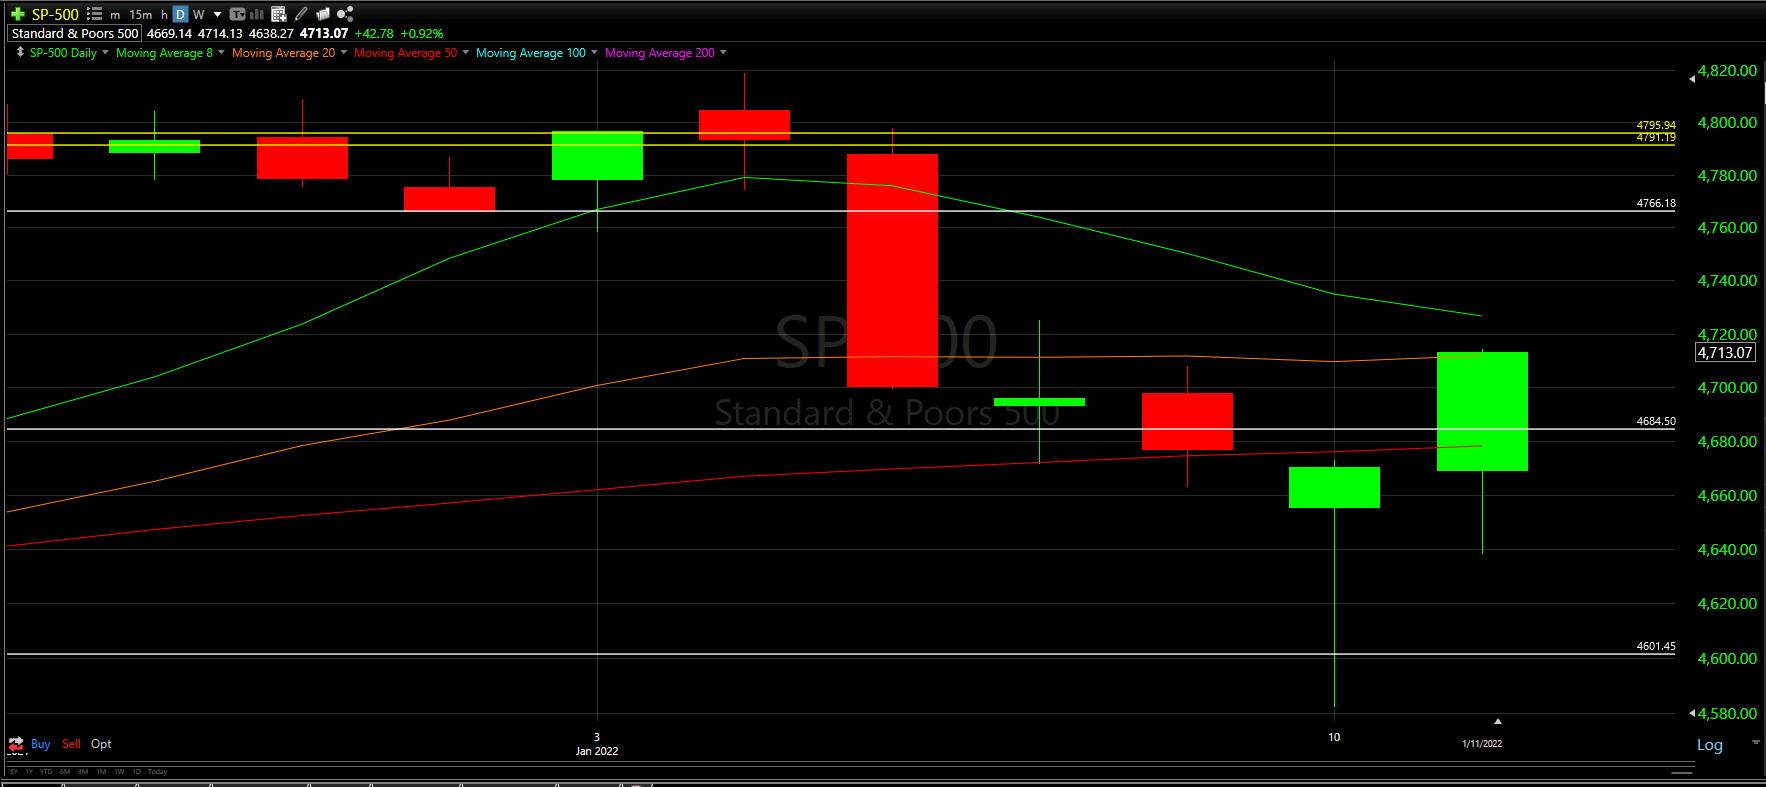Expand the Moving Average 20 dropdown
The width and height of the screenshot is (1766, 787).
344,52
